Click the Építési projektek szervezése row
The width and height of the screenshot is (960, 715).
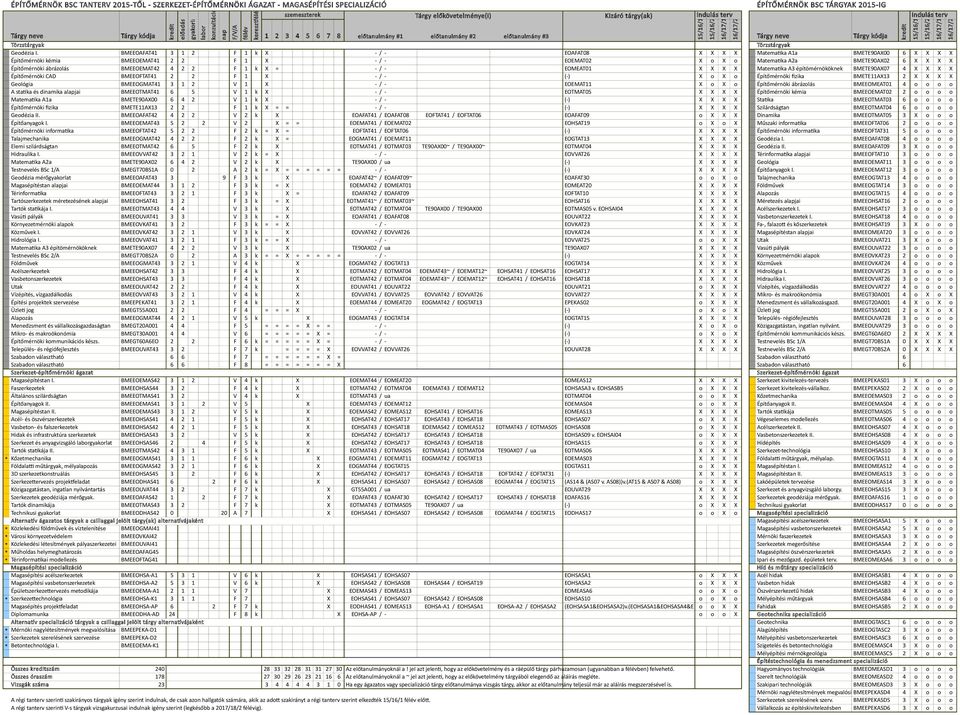tap(45, 303)
